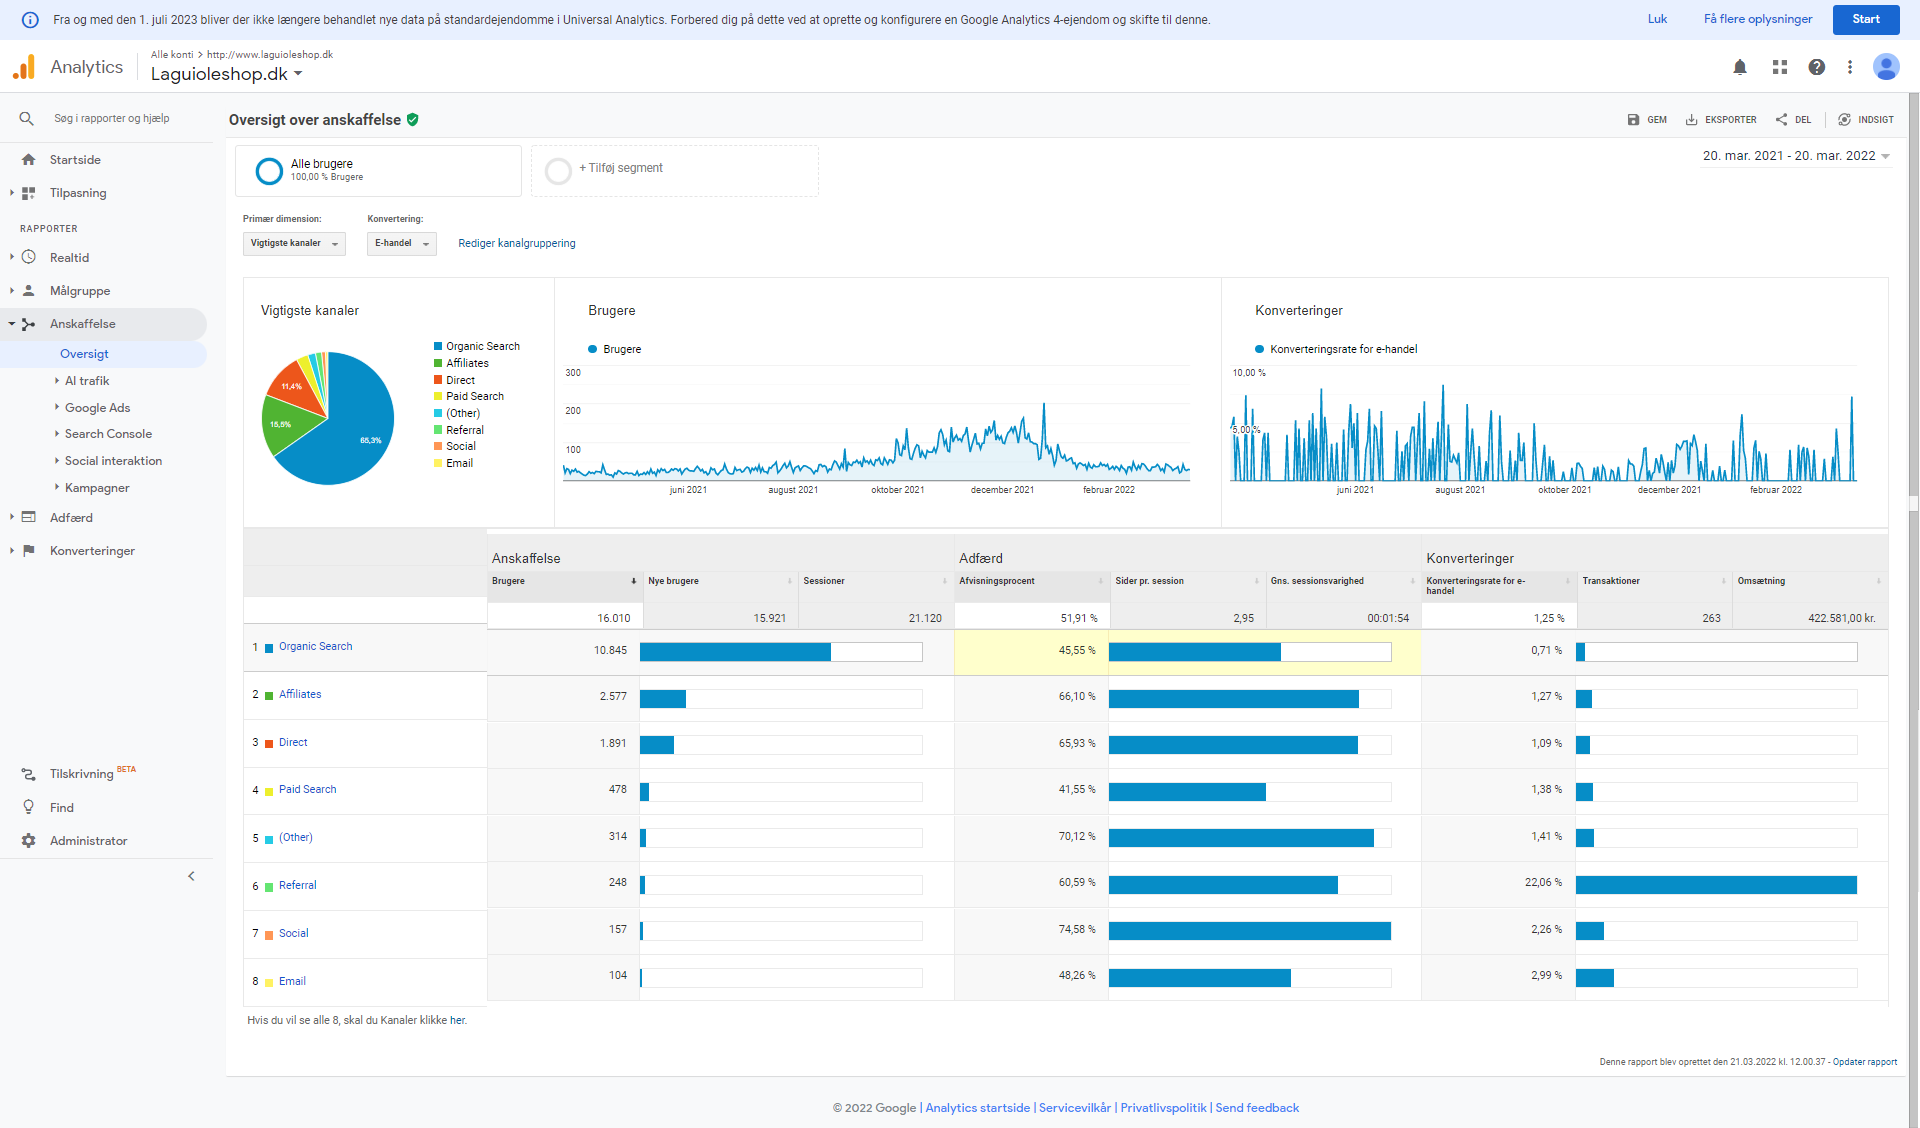Open the Vigtigste kanaler dimension dropdown

click(x=294, y=244)
